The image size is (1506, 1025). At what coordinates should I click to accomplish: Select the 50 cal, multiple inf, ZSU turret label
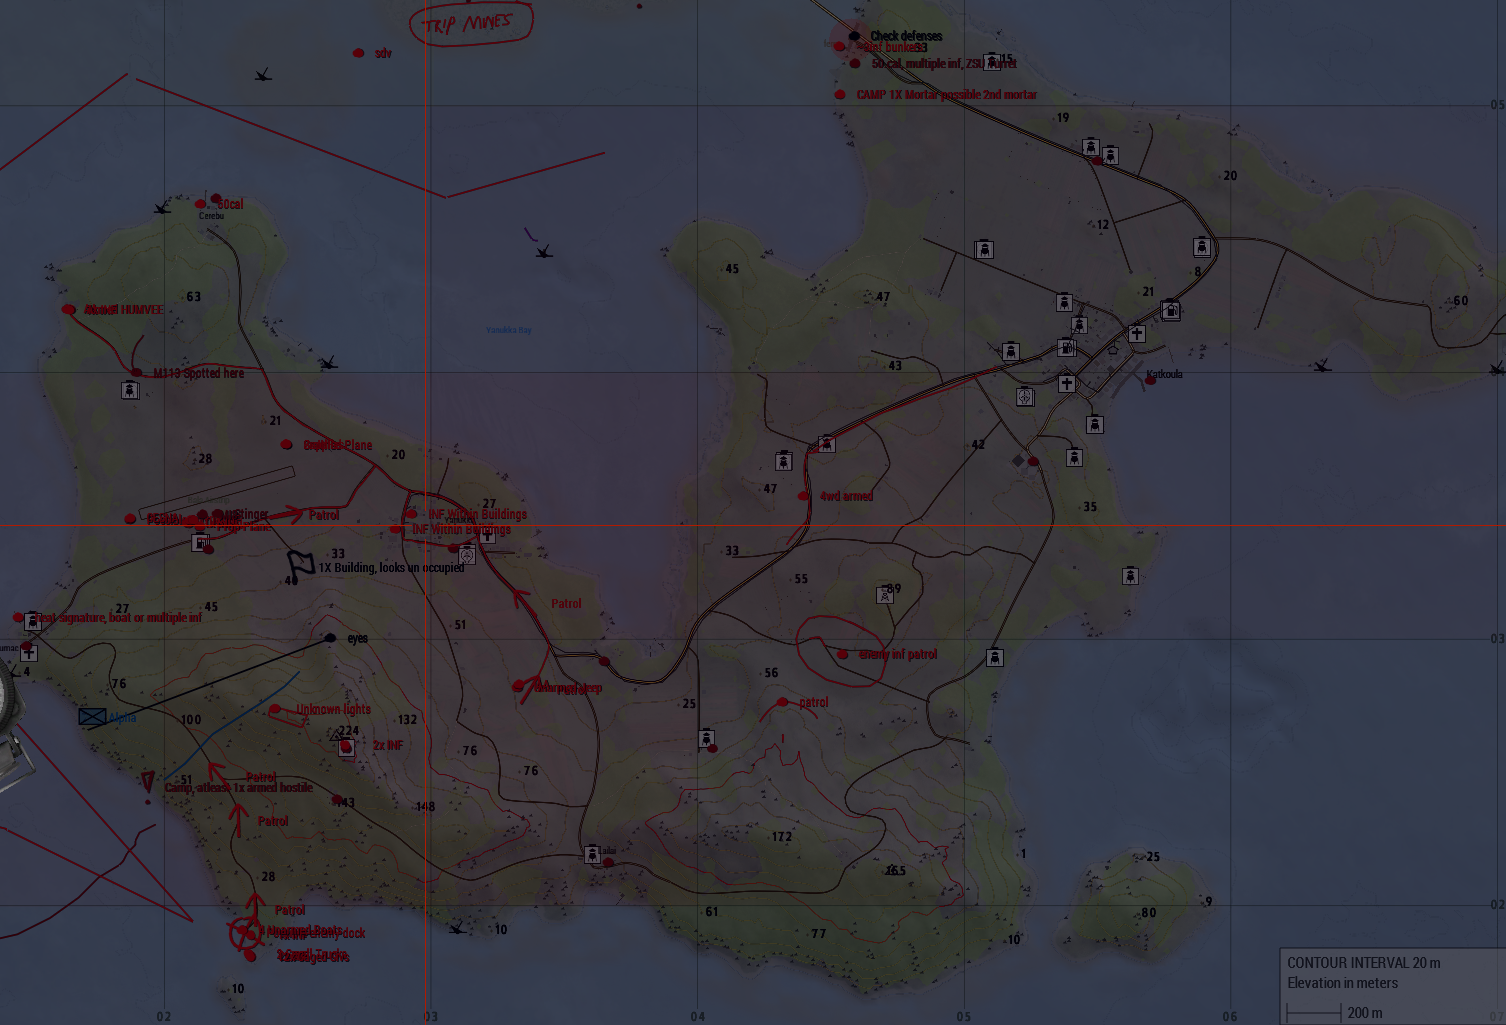tap(944, 63)
